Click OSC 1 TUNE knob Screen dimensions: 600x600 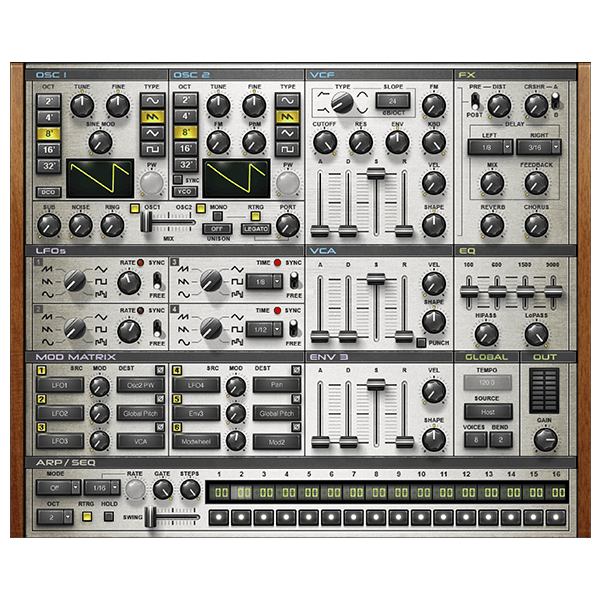pos(82,105)
